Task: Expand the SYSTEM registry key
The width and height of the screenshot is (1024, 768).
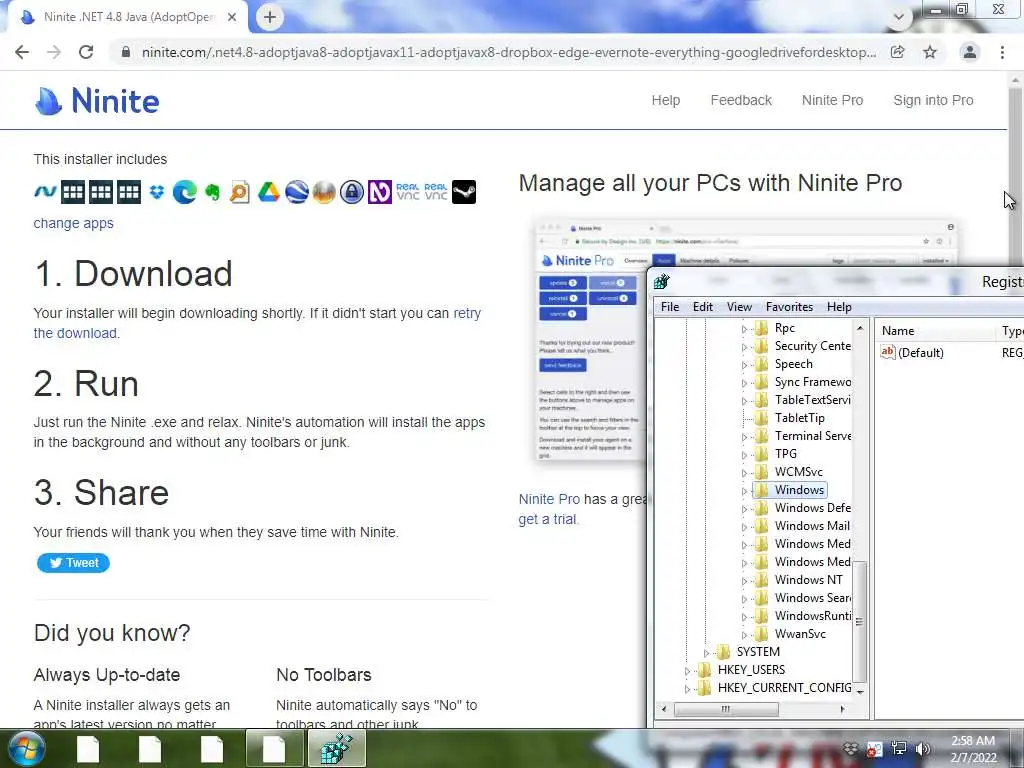Action: point(706,653)
